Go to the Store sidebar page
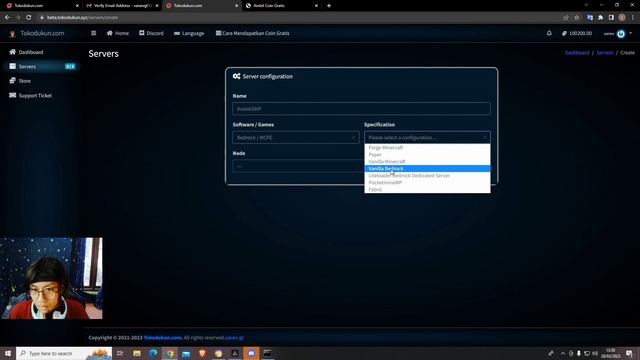 [20, 81]
